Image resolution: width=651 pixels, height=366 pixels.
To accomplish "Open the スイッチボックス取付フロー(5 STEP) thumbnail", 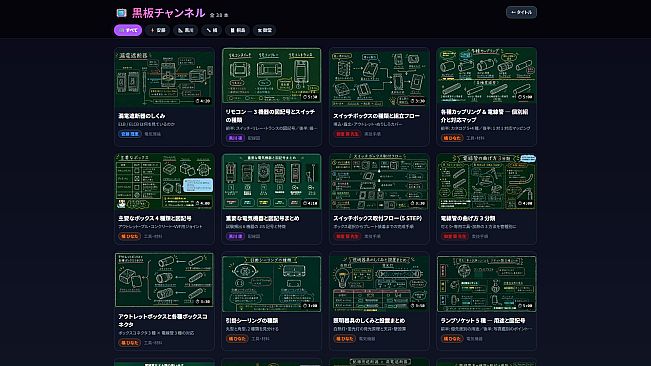I will 379,181.
